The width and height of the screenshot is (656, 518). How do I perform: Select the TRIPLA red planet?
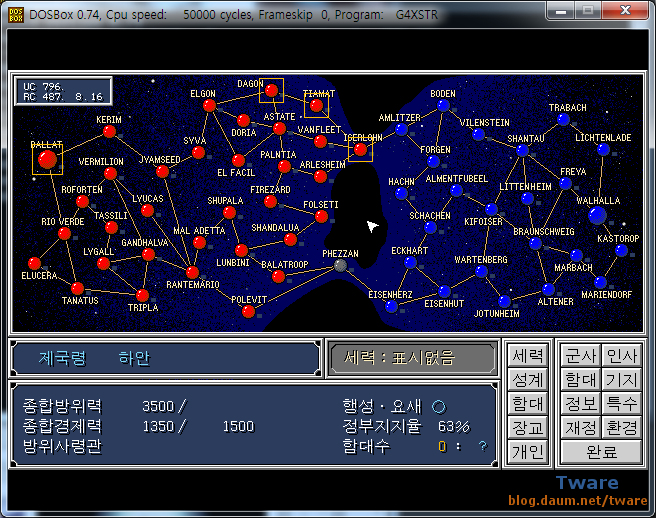coord(142,295)
